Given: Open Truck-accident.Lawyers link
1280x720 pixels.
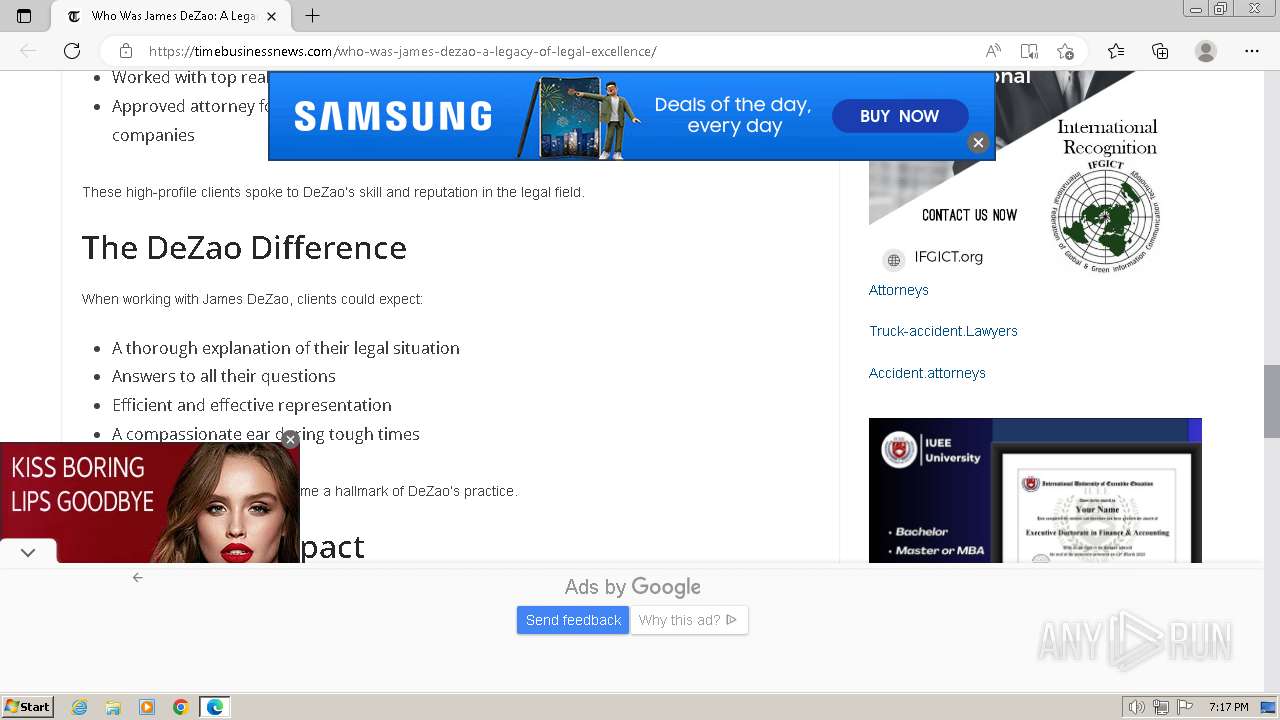Looking at the screenshot, I should 943,331.
